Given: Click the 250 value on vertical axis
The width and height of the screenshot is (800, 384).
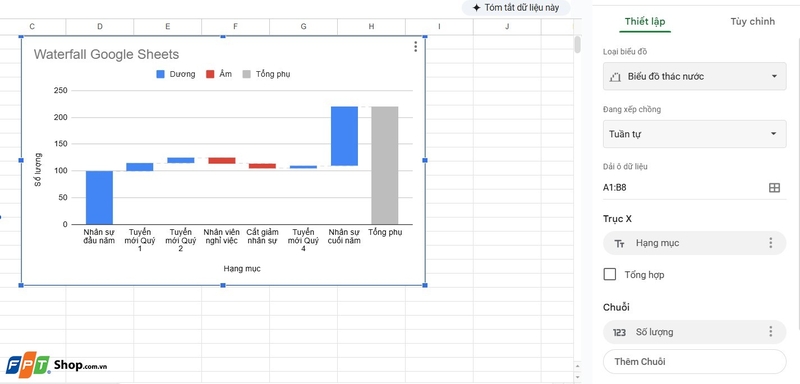Looking at the screenshot, I should click(x=60, y=91).
